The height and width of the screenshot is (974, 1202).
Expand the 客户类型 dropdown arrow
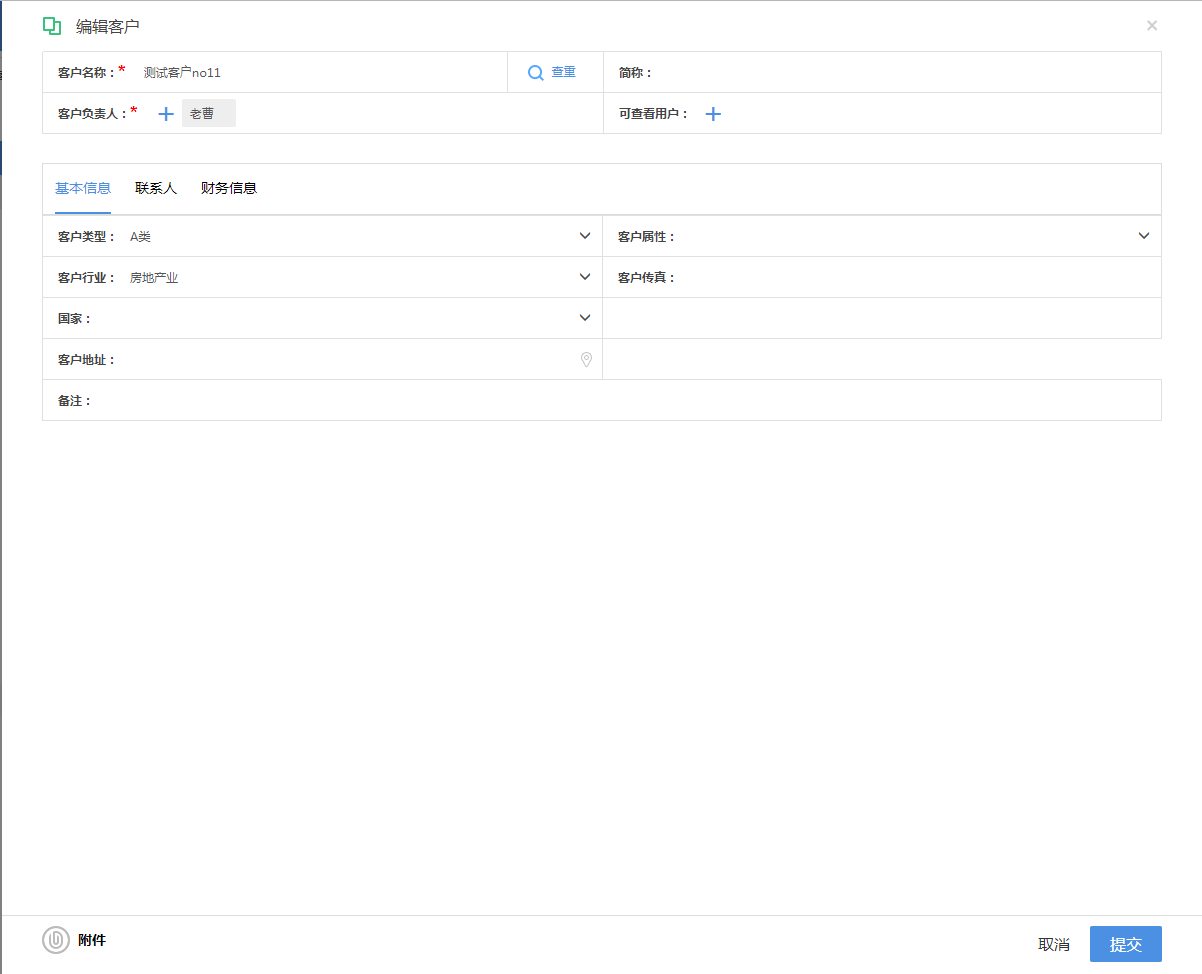(x=585, y=236)
